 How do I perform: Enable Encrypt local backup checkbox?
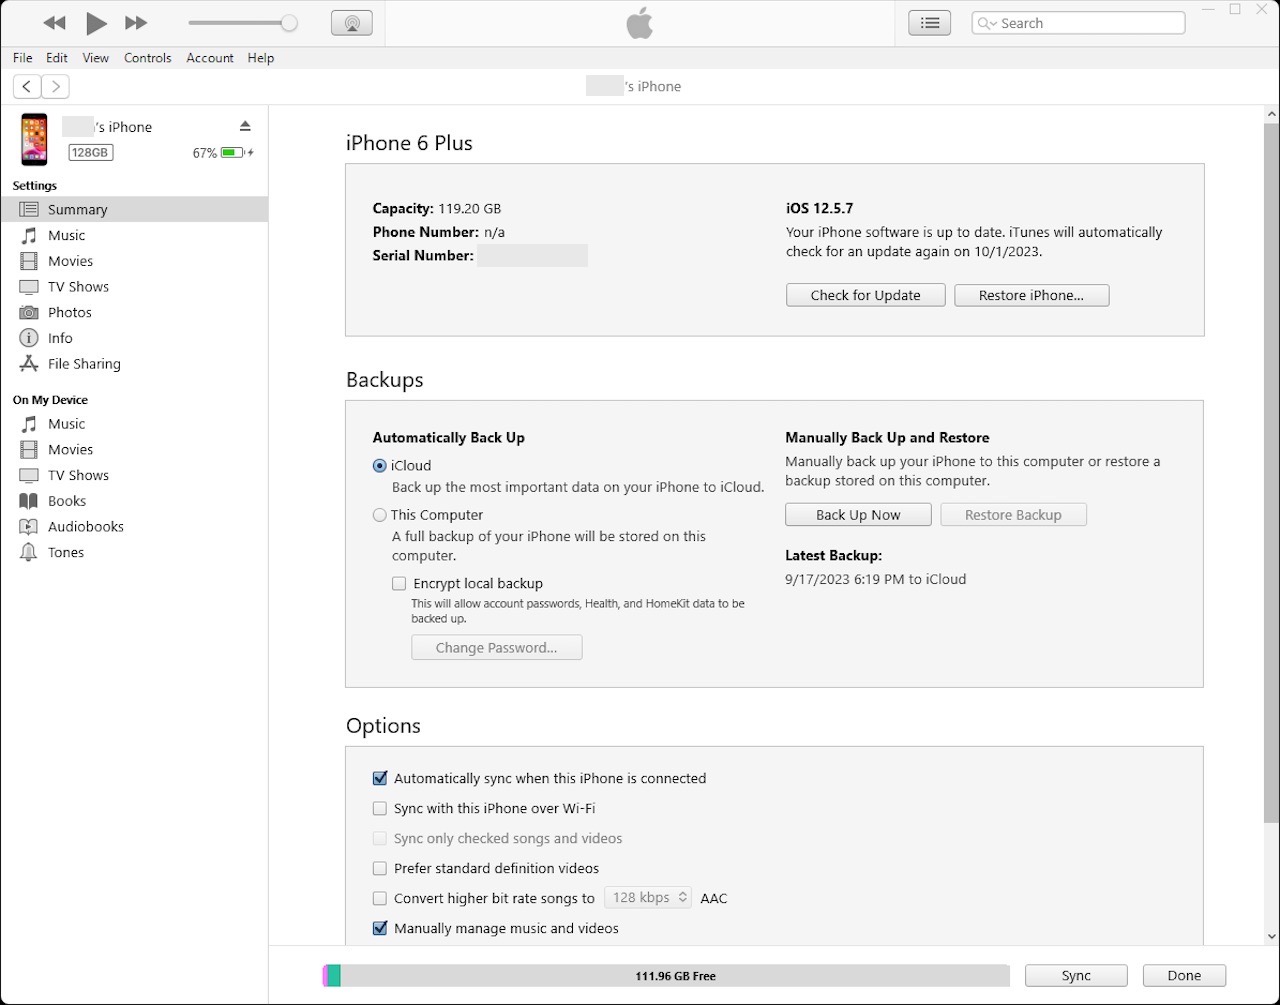pos(399,583)
